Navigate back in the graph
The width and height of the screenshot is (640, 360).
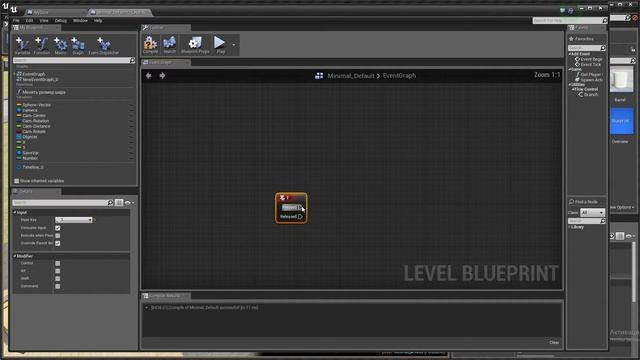click(x=149, y=76)
